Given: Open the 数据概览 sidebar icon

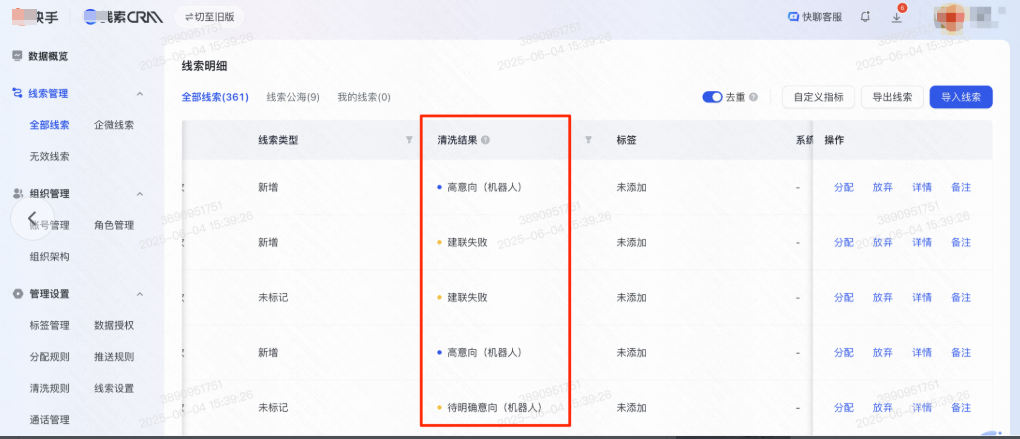Looking at the screenshot, I should click(x=18, y=57).
